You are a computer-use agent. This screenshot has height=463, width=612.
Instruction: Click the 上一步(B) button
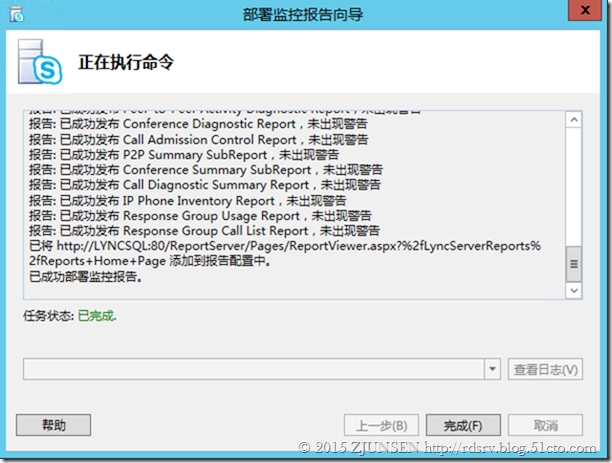click(381, 425)
